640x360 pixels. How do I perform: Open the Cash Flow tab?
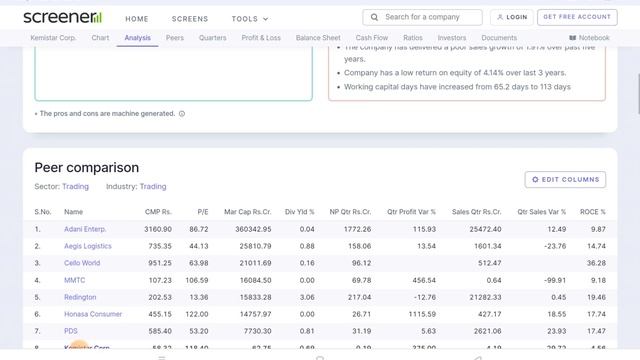(371, 38)
